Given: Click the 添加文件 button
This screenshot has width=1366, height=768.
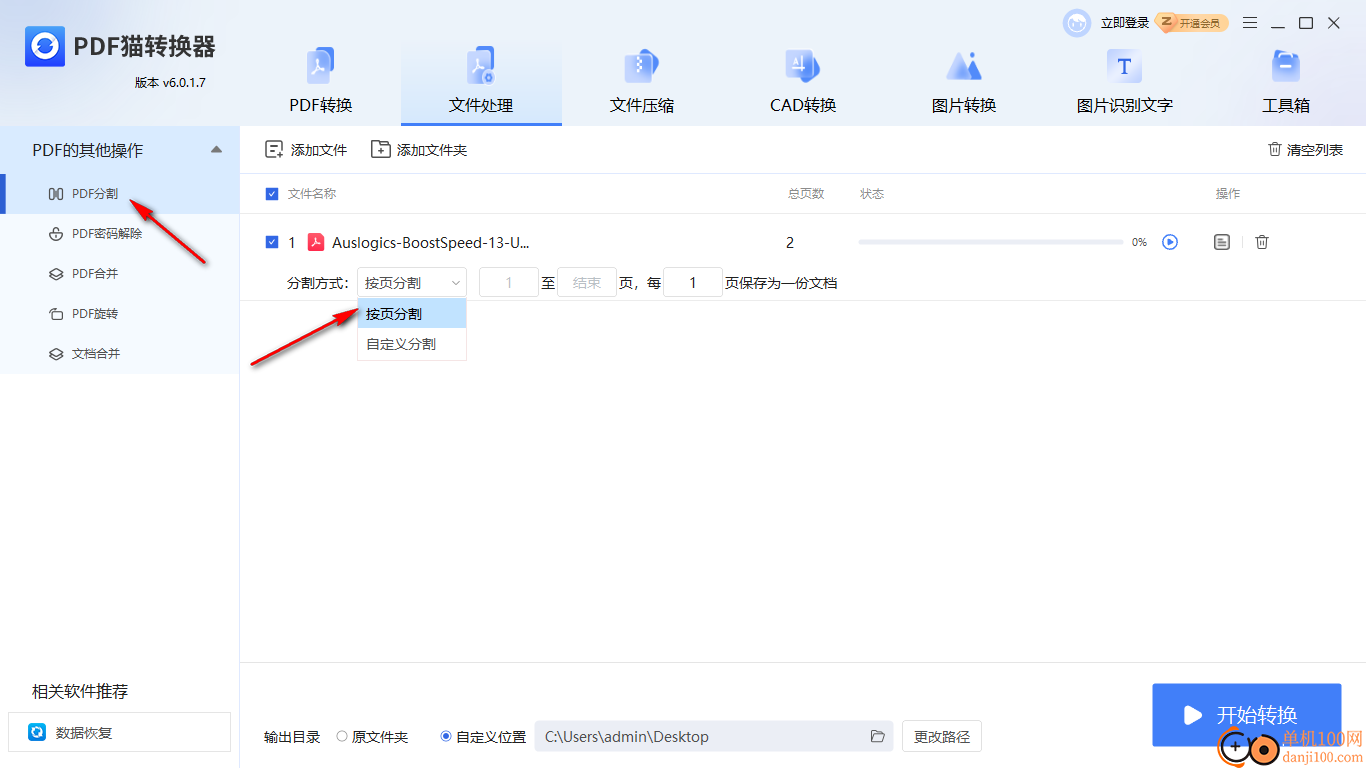Looking at the screenshot, I should tap(306, 150).
